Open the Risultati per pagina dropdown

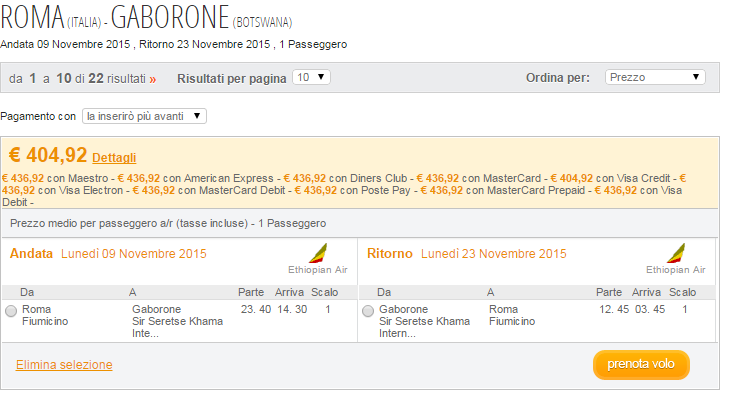pos(311,77)
